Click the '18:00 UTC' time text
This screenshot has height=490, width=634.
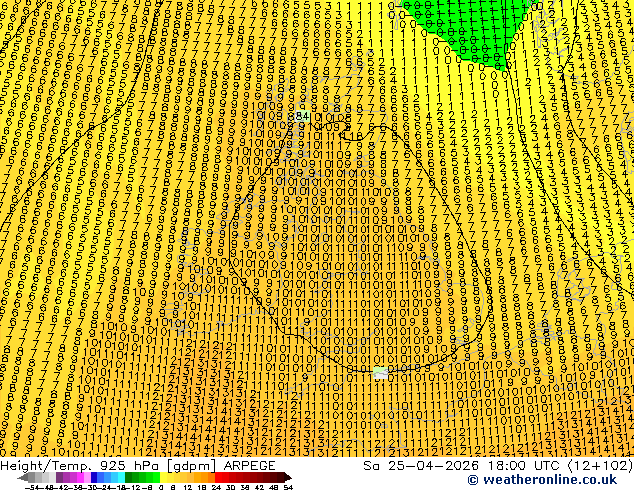[x=526, y=466]
